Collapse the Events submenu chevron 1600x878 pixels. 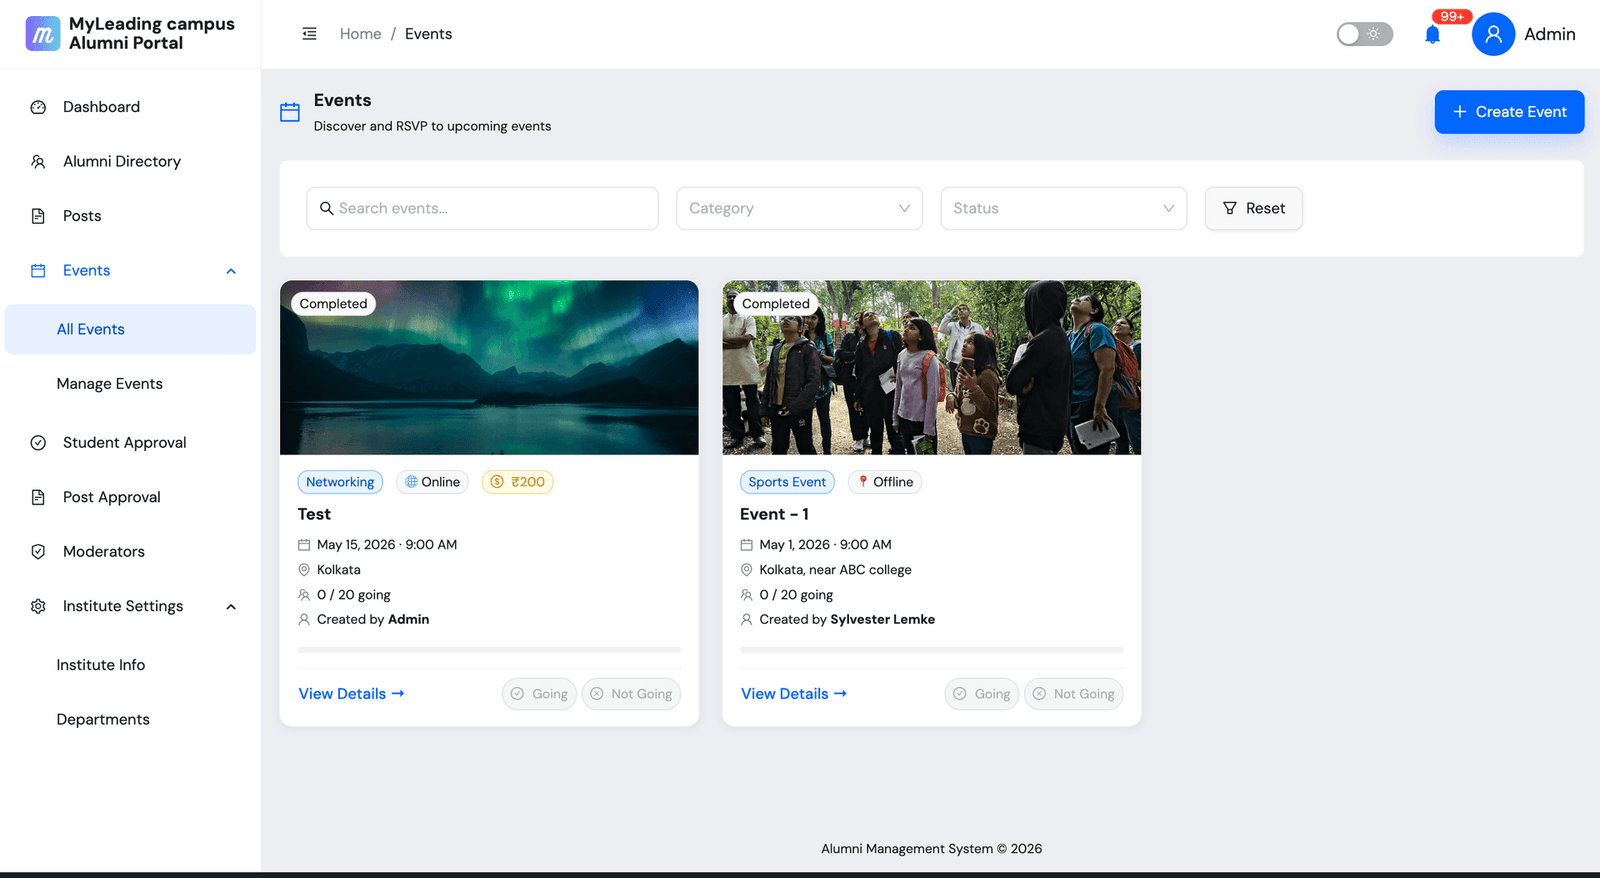(231, 271)
